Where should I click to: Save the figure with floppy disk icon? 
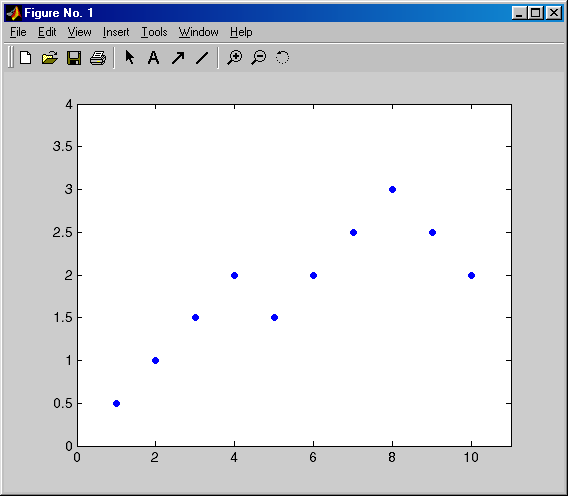click(x=74, y=58)
